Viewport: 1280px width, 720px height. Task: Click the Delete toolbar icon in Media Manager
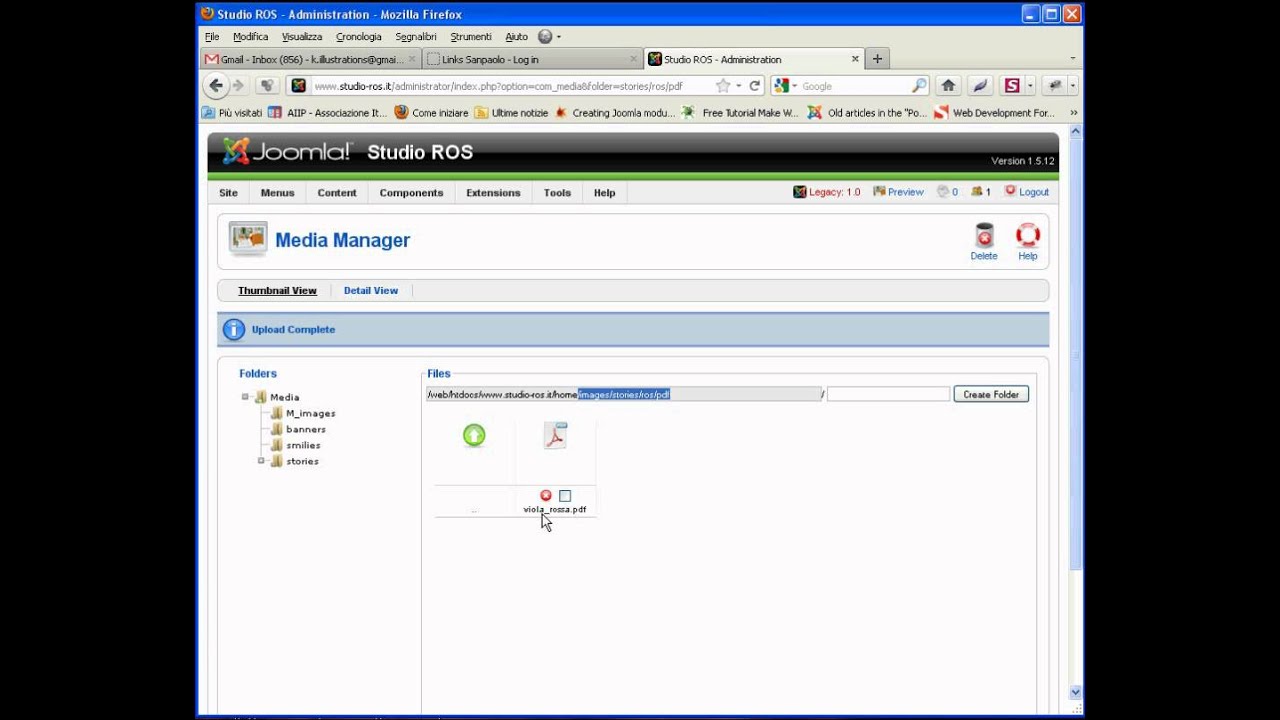pyautogui.click(x=984, y=242)
